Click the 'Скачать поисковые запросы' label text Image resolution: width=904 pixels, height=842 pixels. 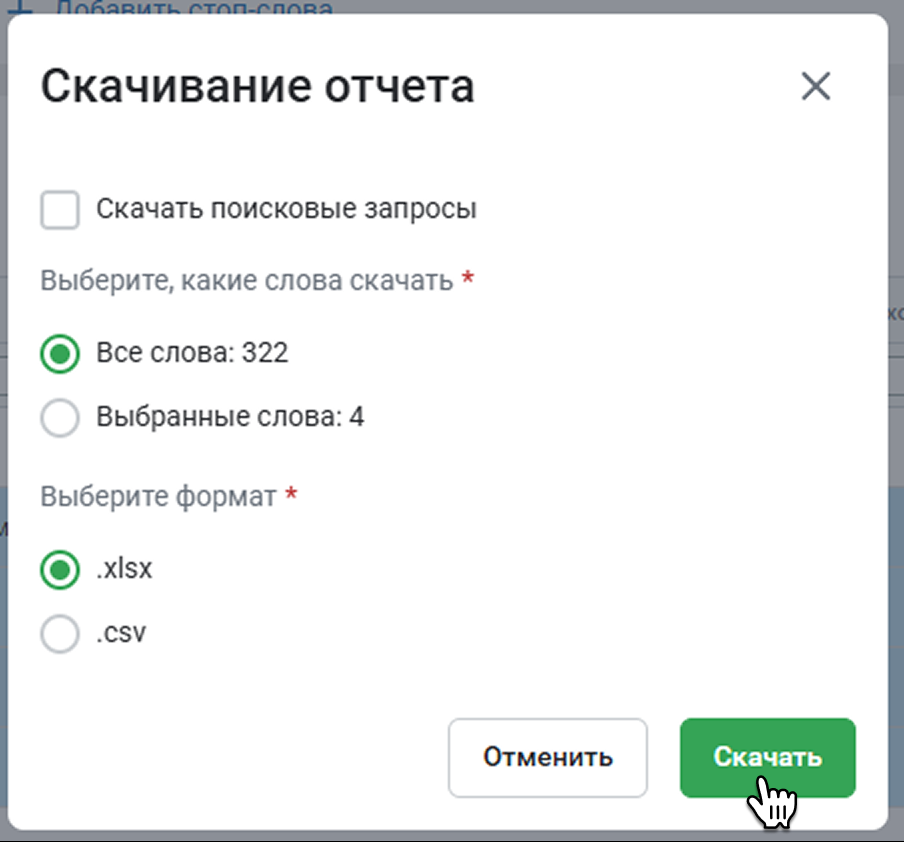coord(286,210)
